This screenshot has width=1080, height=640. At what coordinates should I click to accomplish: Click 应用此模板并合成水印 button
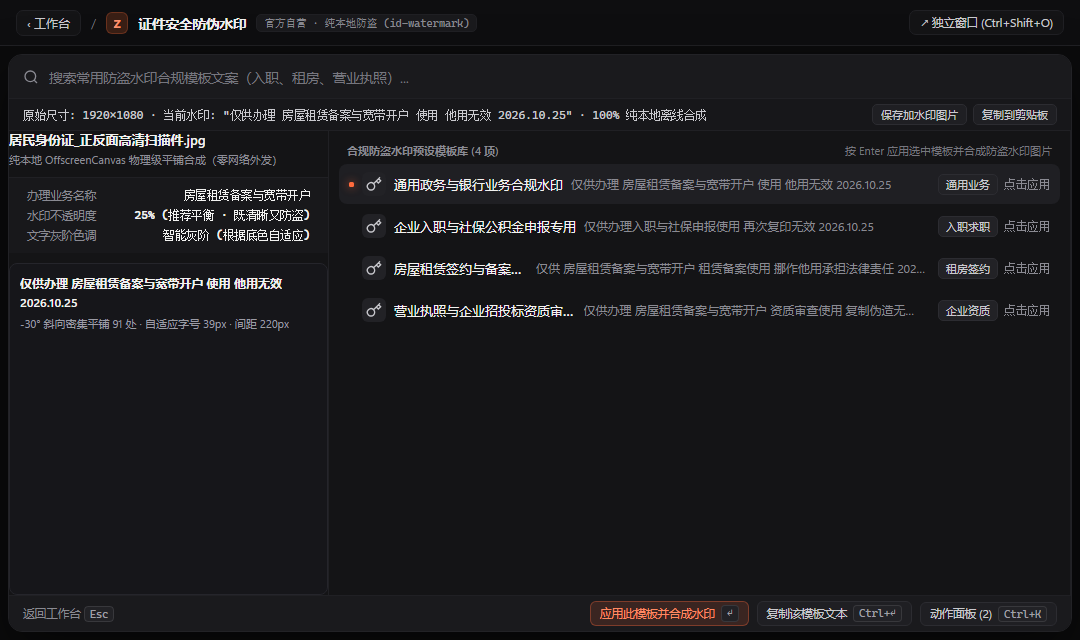[669, 614]
